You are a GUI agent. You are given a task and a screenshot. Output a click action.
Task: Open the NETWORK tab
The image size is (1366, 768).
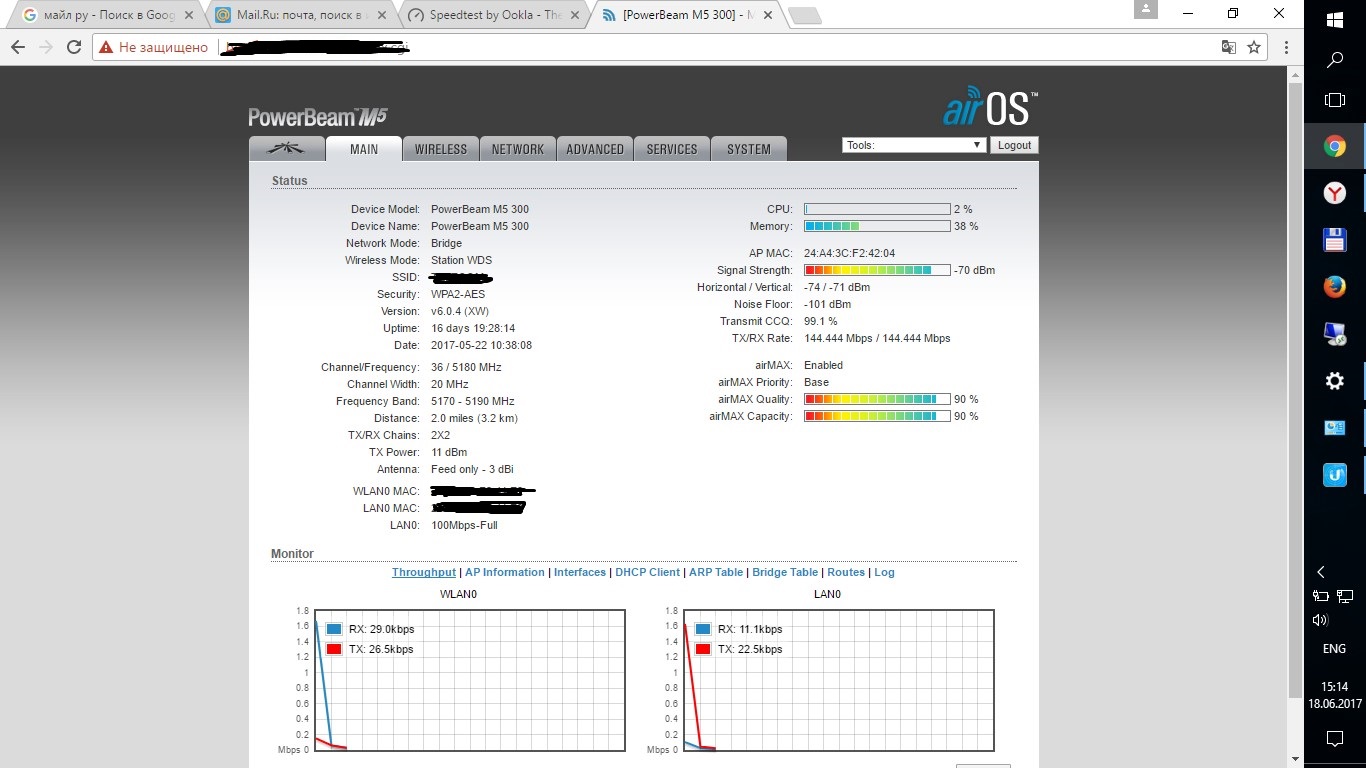tap(518, 149)
